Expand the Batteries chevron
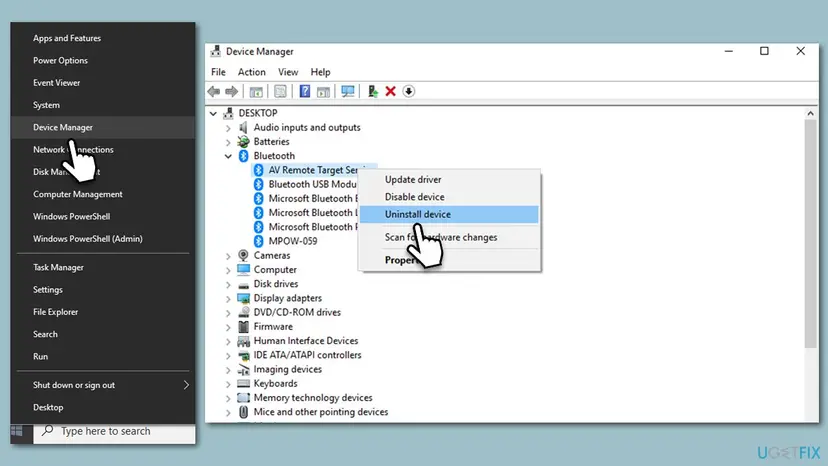Image resolution: width=828 pixels, height=466 pixels. pyautogui.click(x=228, y=142)
